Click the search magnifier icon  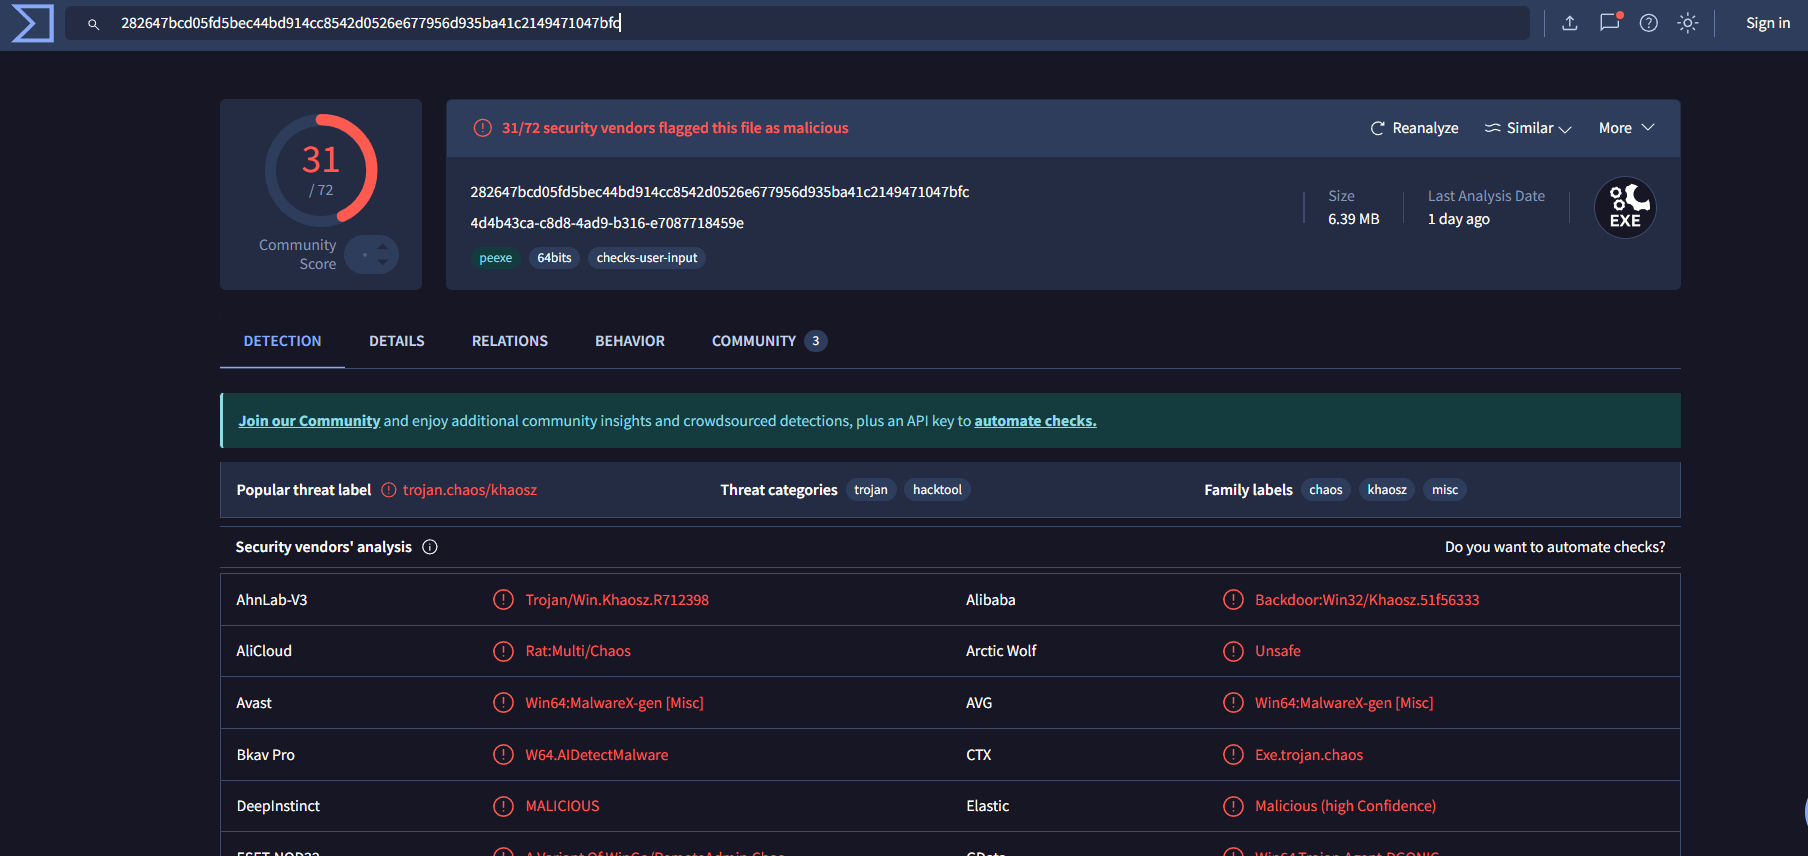click(x=93, y=24)
